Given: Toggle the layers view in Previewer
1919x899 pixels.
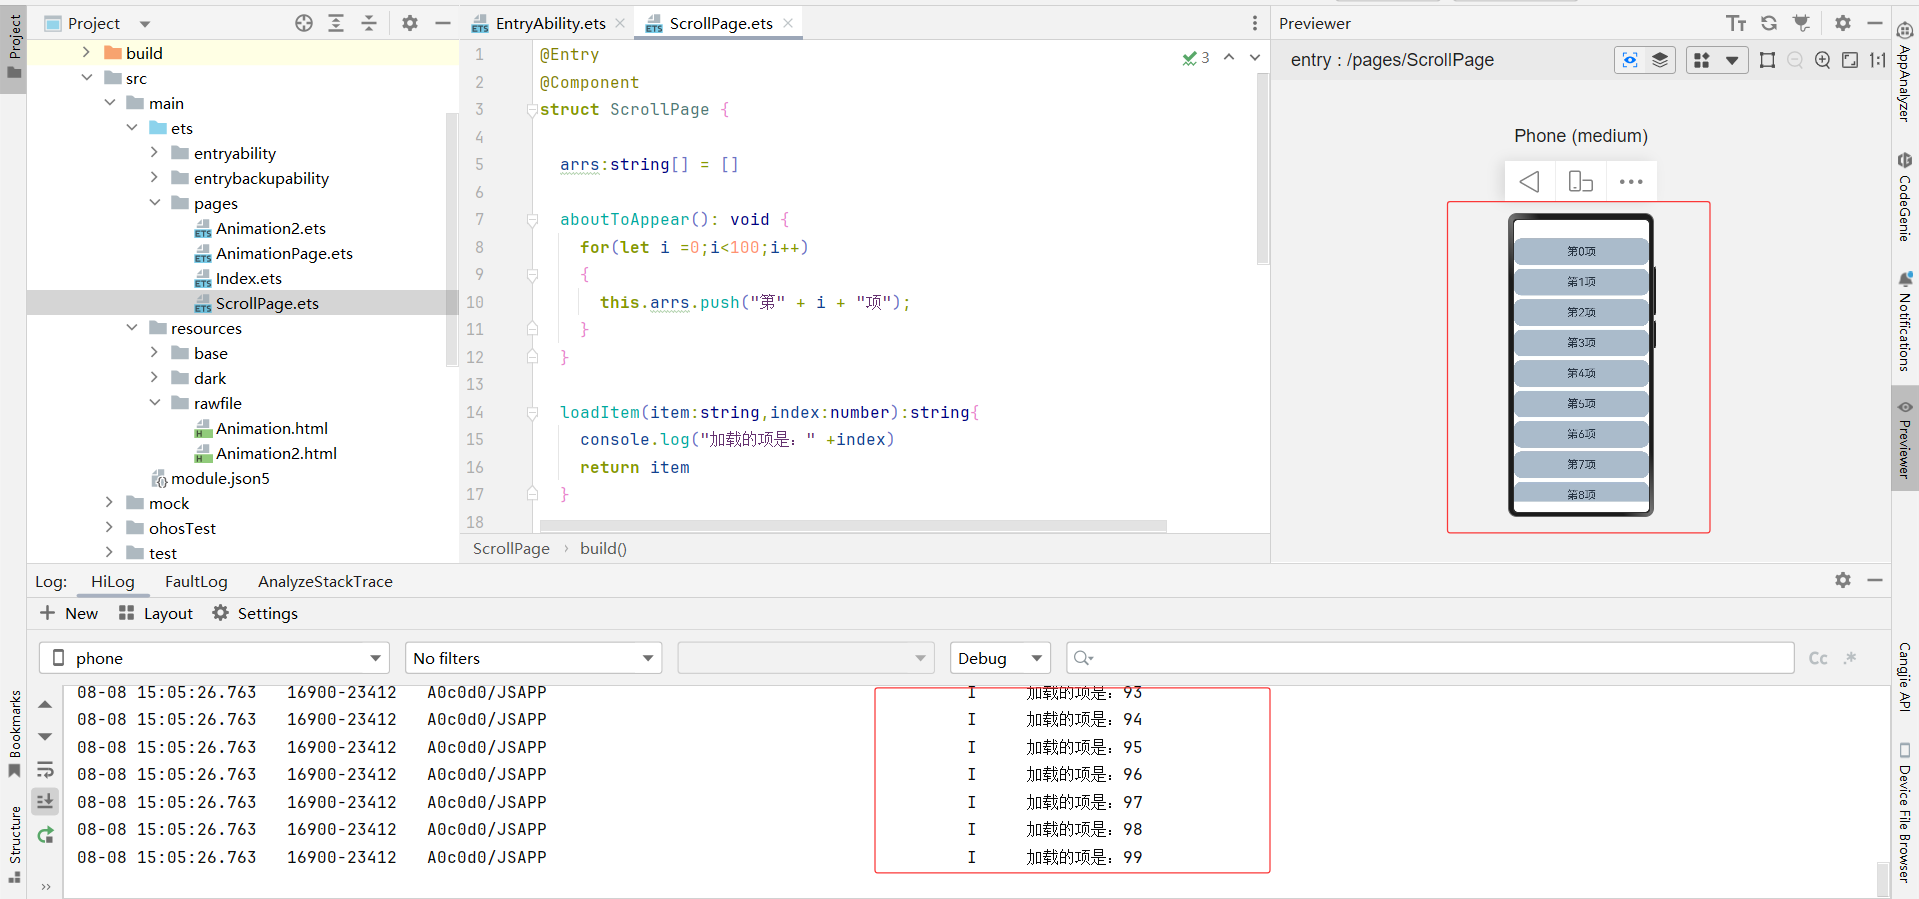Looking at the screenshot, I should [1660, 60].
